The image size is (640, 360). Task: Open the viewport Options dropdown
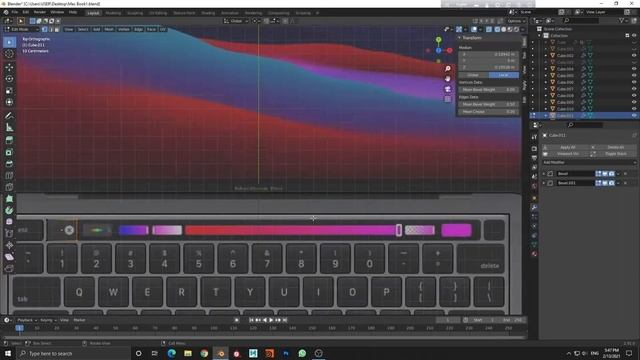[x=516, y=21]
